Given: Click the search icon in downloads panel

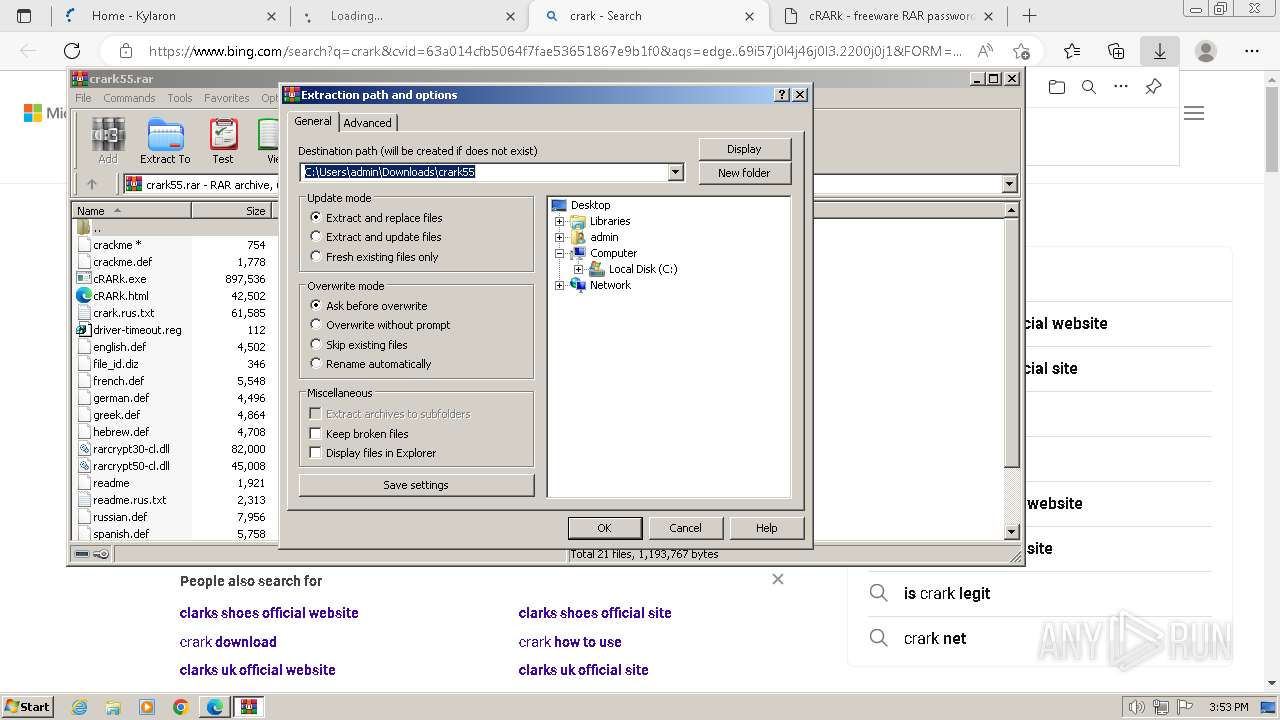Looking at the screenshot, I should 1089,87.
